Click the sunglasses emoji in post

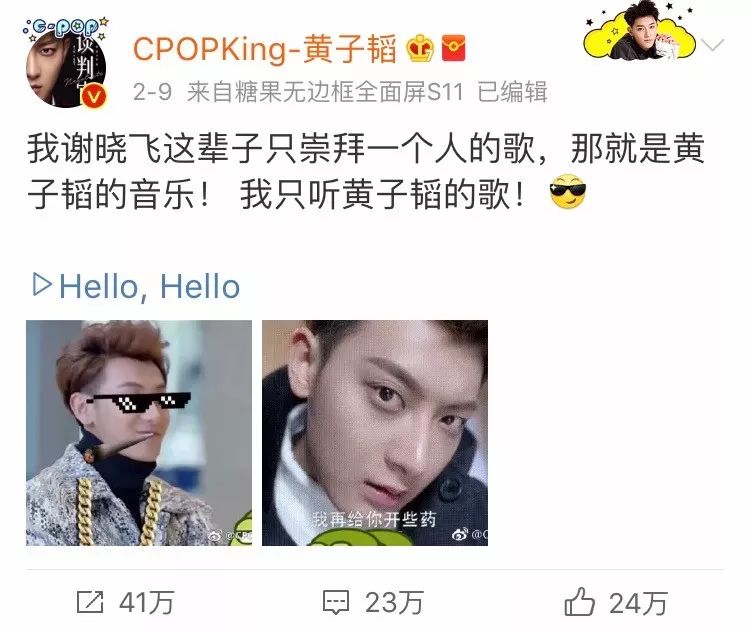(x=568, y=191)
